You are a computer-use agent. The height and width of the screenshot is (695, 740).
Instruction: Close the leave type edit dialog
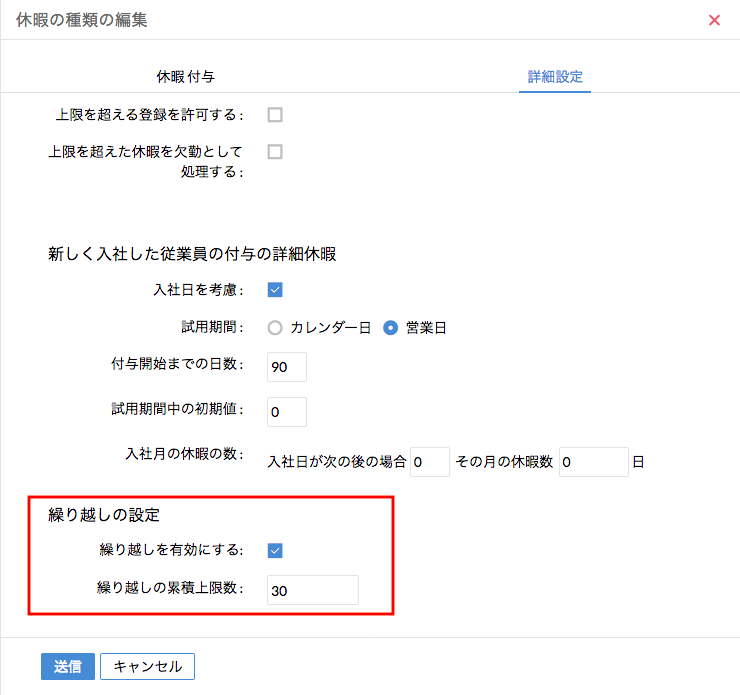(x=714, y=20)
